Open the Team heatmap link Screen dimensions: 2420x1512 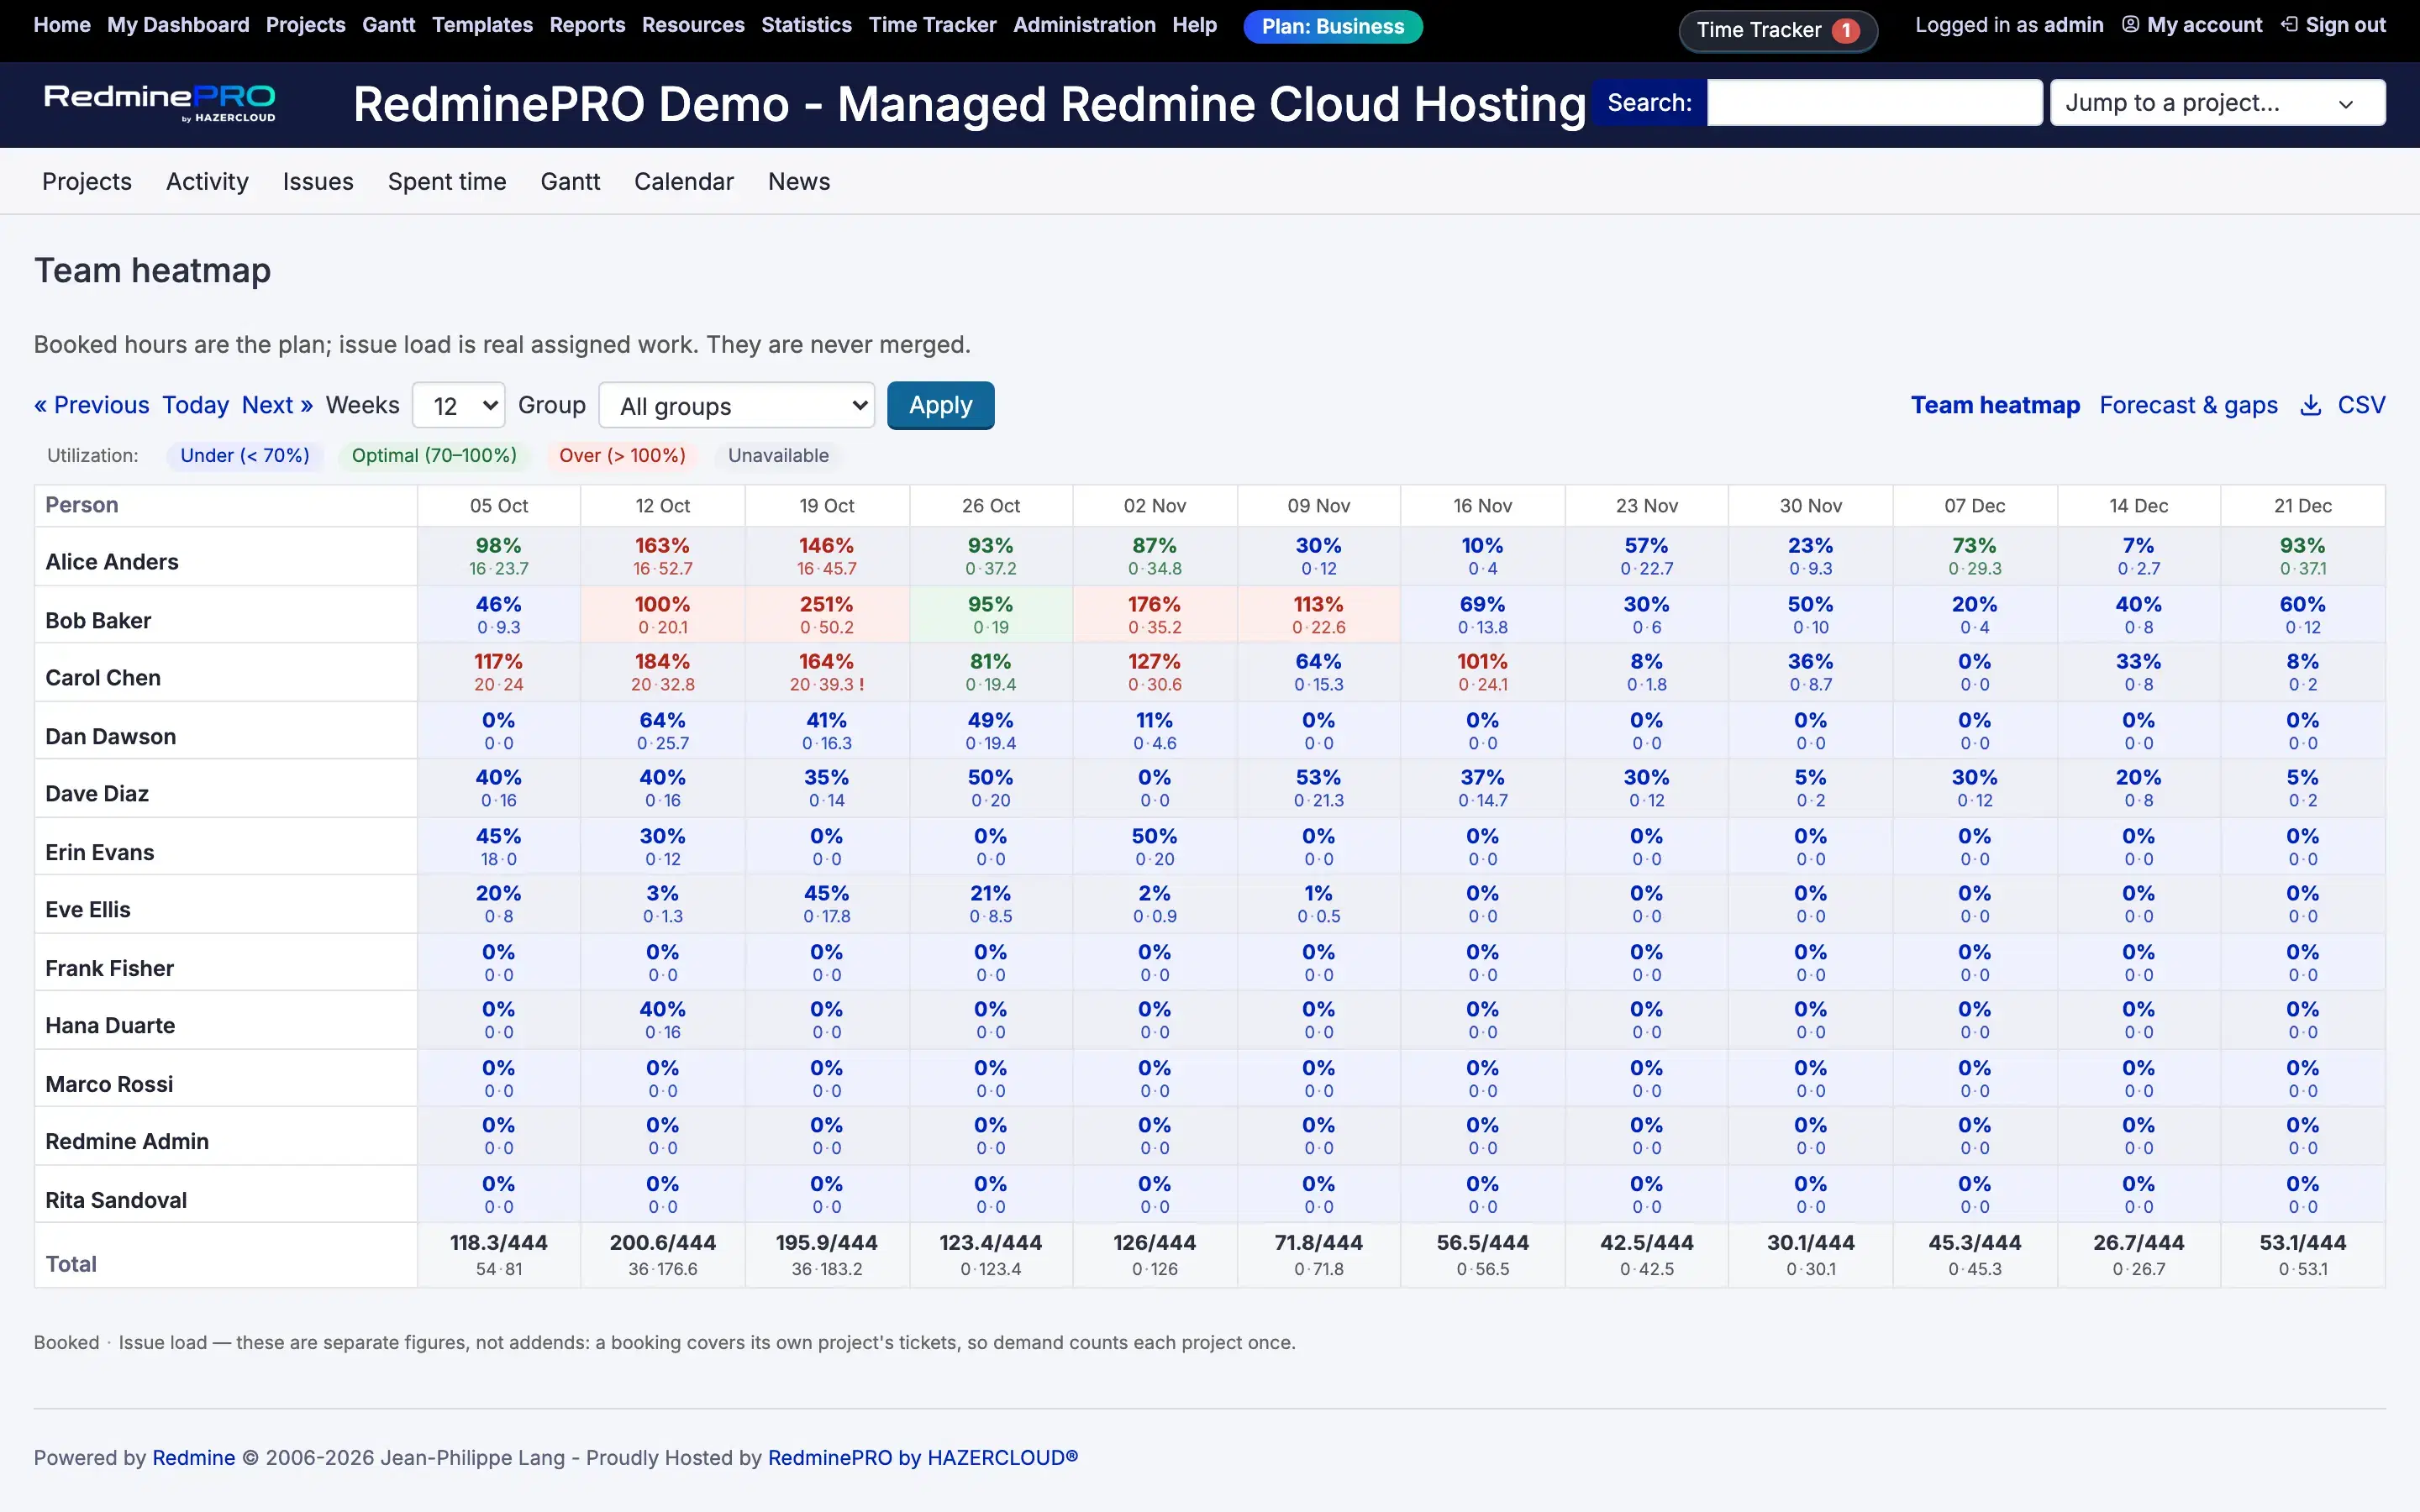point(1995,405)
